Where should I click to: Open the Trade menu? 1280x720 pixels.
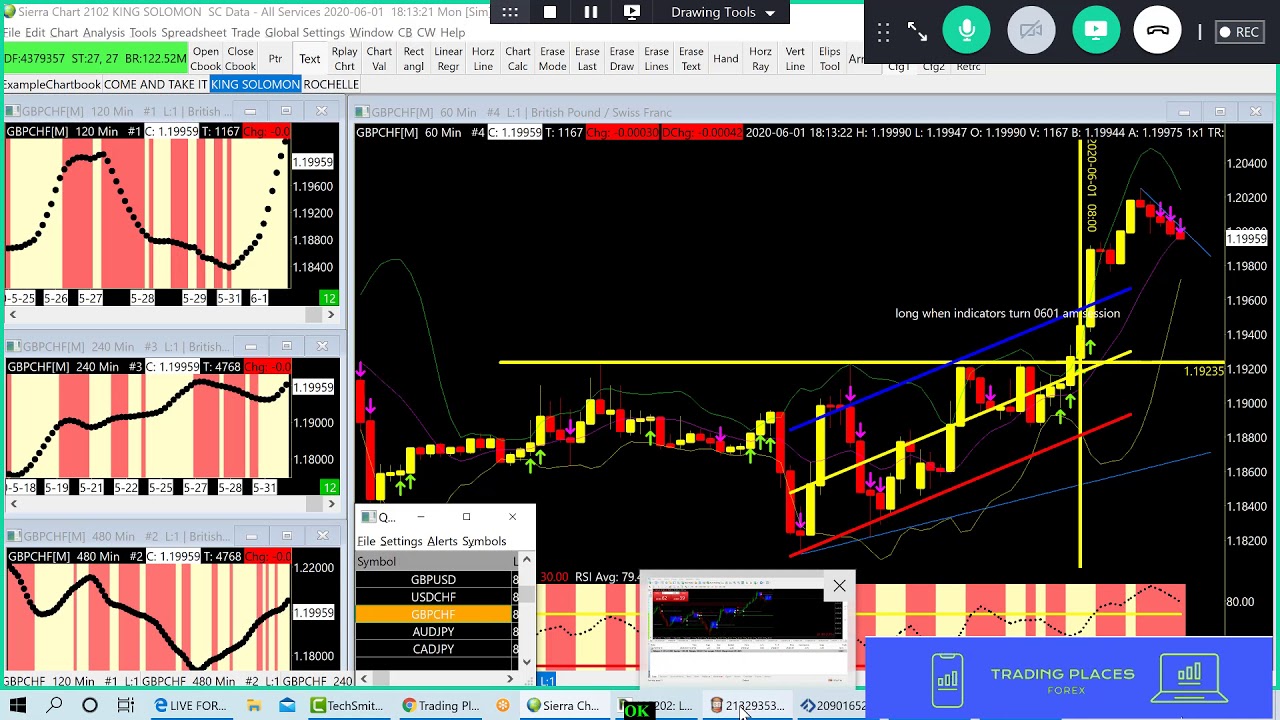point(246,33)
